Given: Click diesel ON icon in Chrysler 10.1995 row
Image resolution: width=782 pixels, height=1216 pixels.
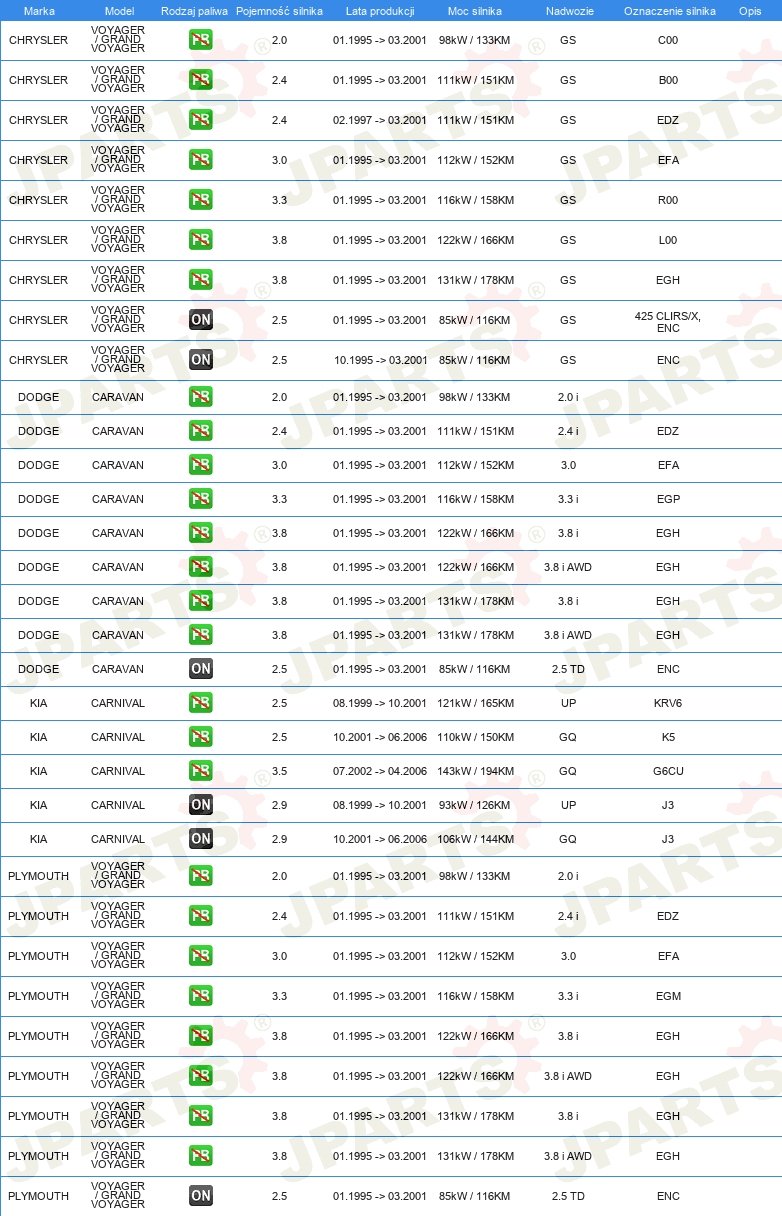Looking at the screenshot, I should pos(200,360).
